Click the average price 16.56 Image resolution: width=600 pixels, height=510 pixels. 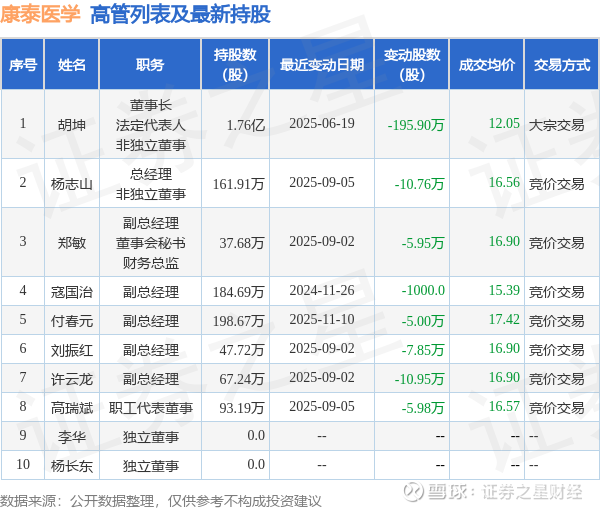(x=504, y=182)
